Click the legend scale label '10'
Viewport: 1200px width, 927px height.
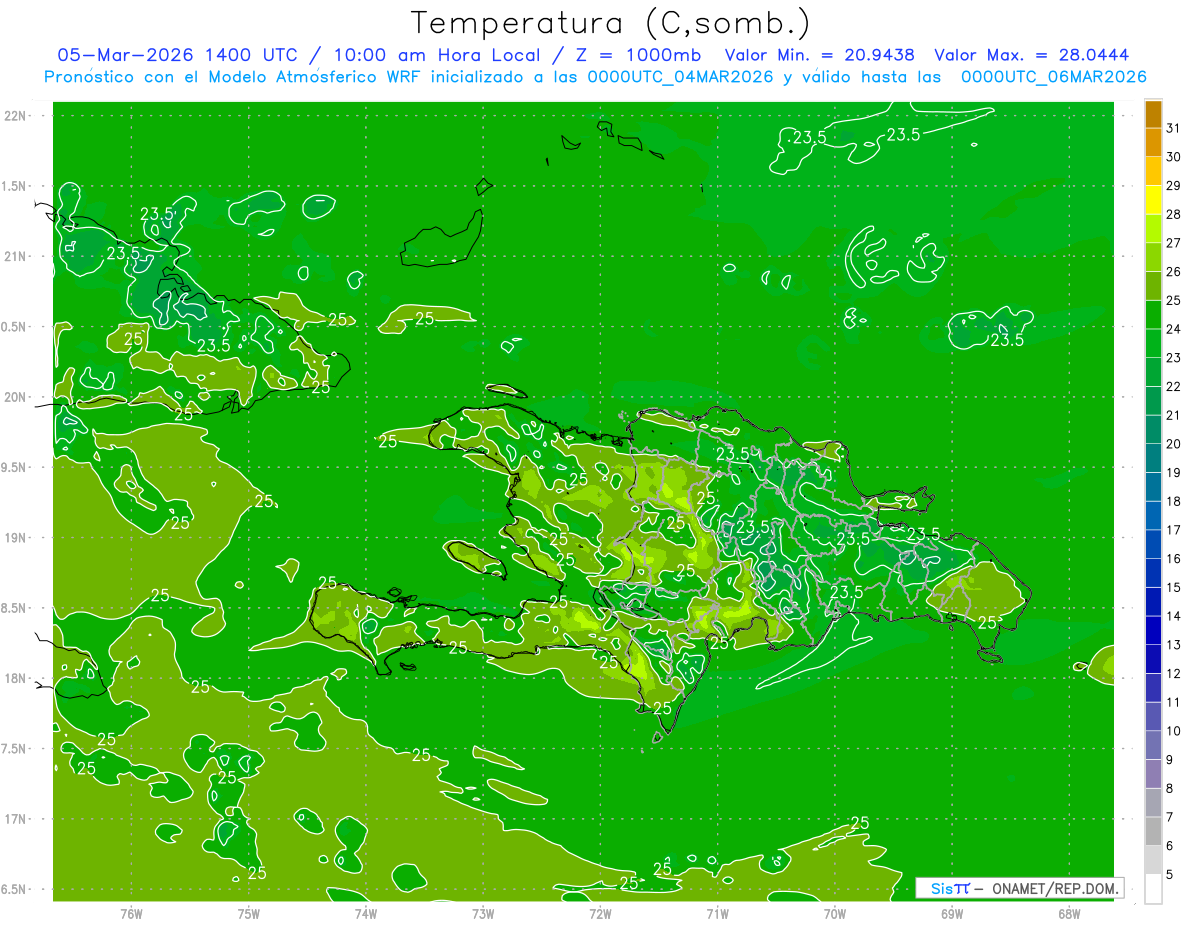1174,731
